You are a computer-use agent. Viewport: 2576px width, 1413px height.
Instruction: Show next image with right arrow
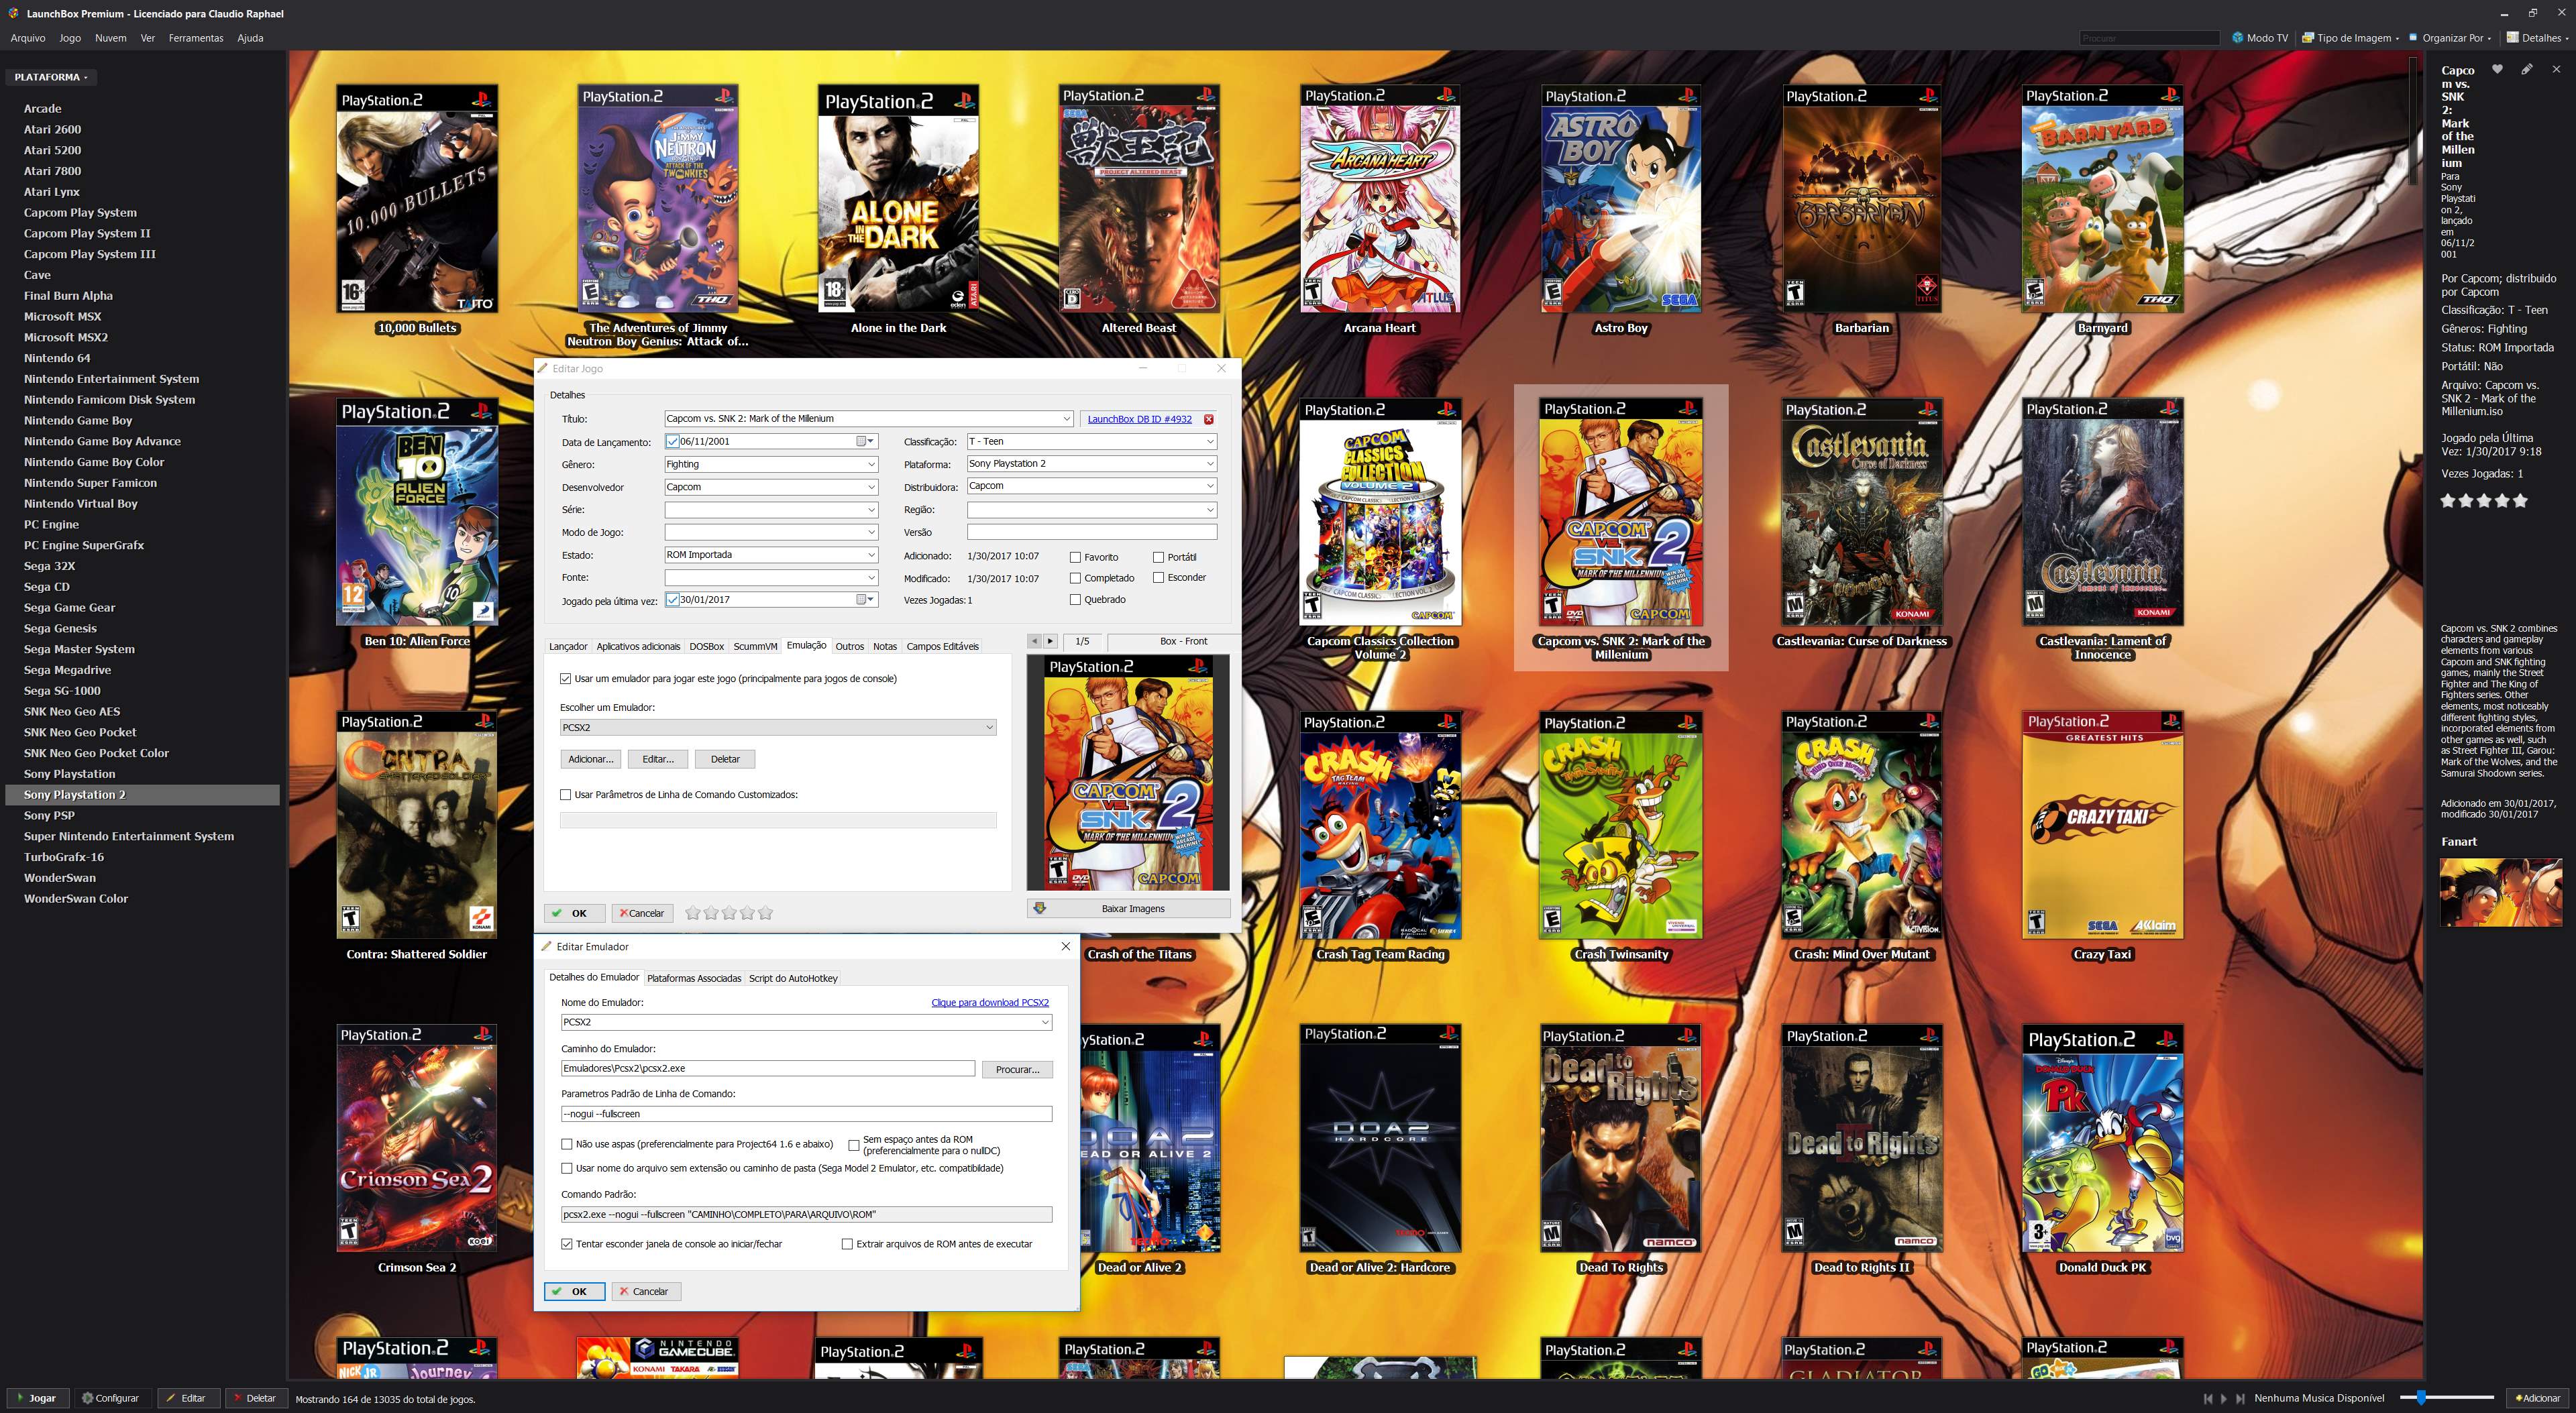tap(1050, 641)
